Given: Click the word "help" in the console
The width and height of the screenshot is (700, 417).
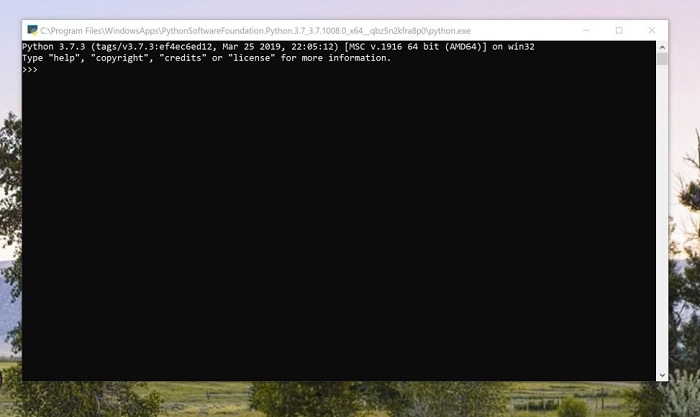Looking at the screenshot, I should tap(64, 58).
